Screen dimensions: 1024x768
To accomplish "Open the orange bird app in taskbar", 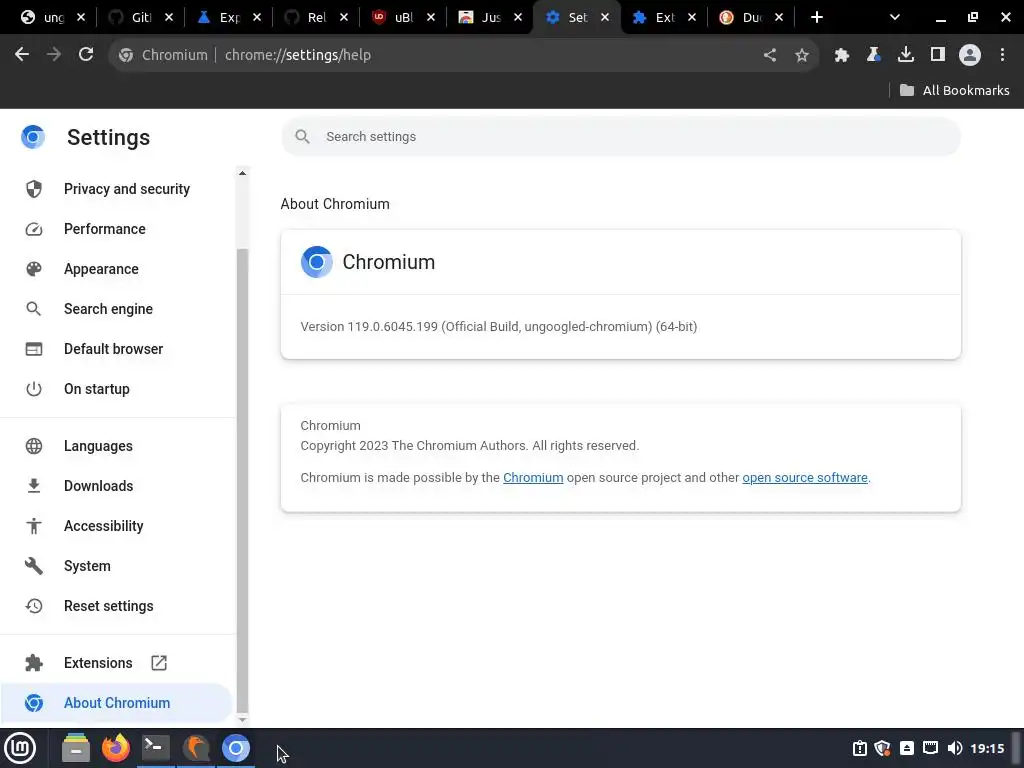I will (196, 748).
